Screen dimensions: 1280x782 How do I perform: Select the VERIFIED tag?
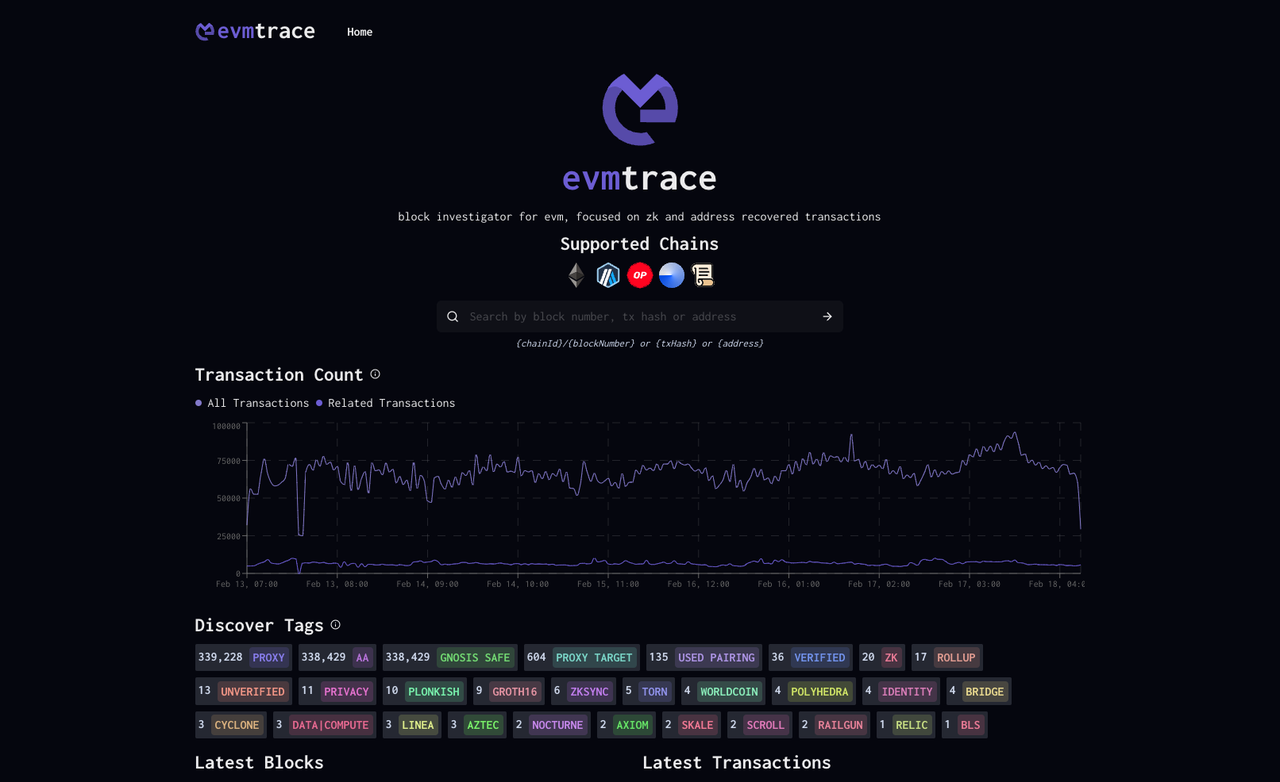821,657
